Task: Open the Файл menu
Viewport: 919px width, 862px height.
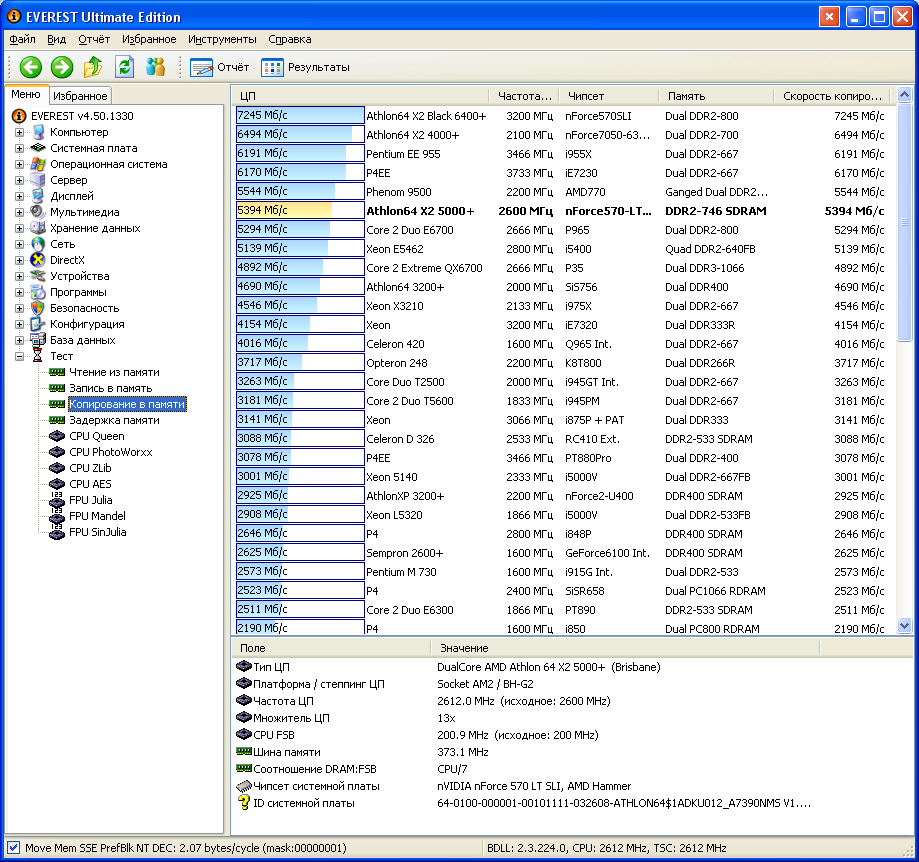Action: 22,39
